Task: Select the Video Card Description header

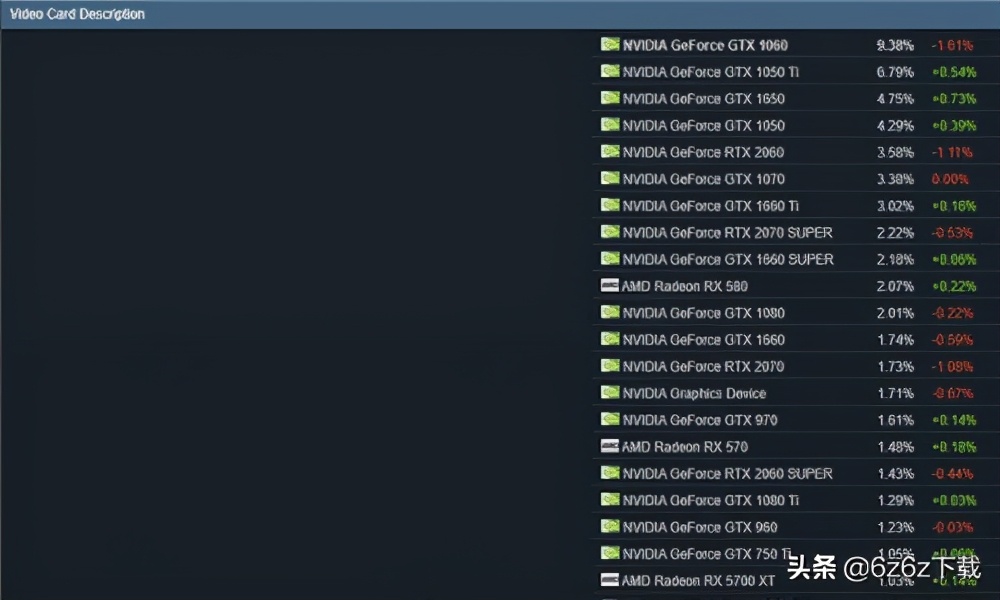Action: pyautogui.click(x=77, y=14)
